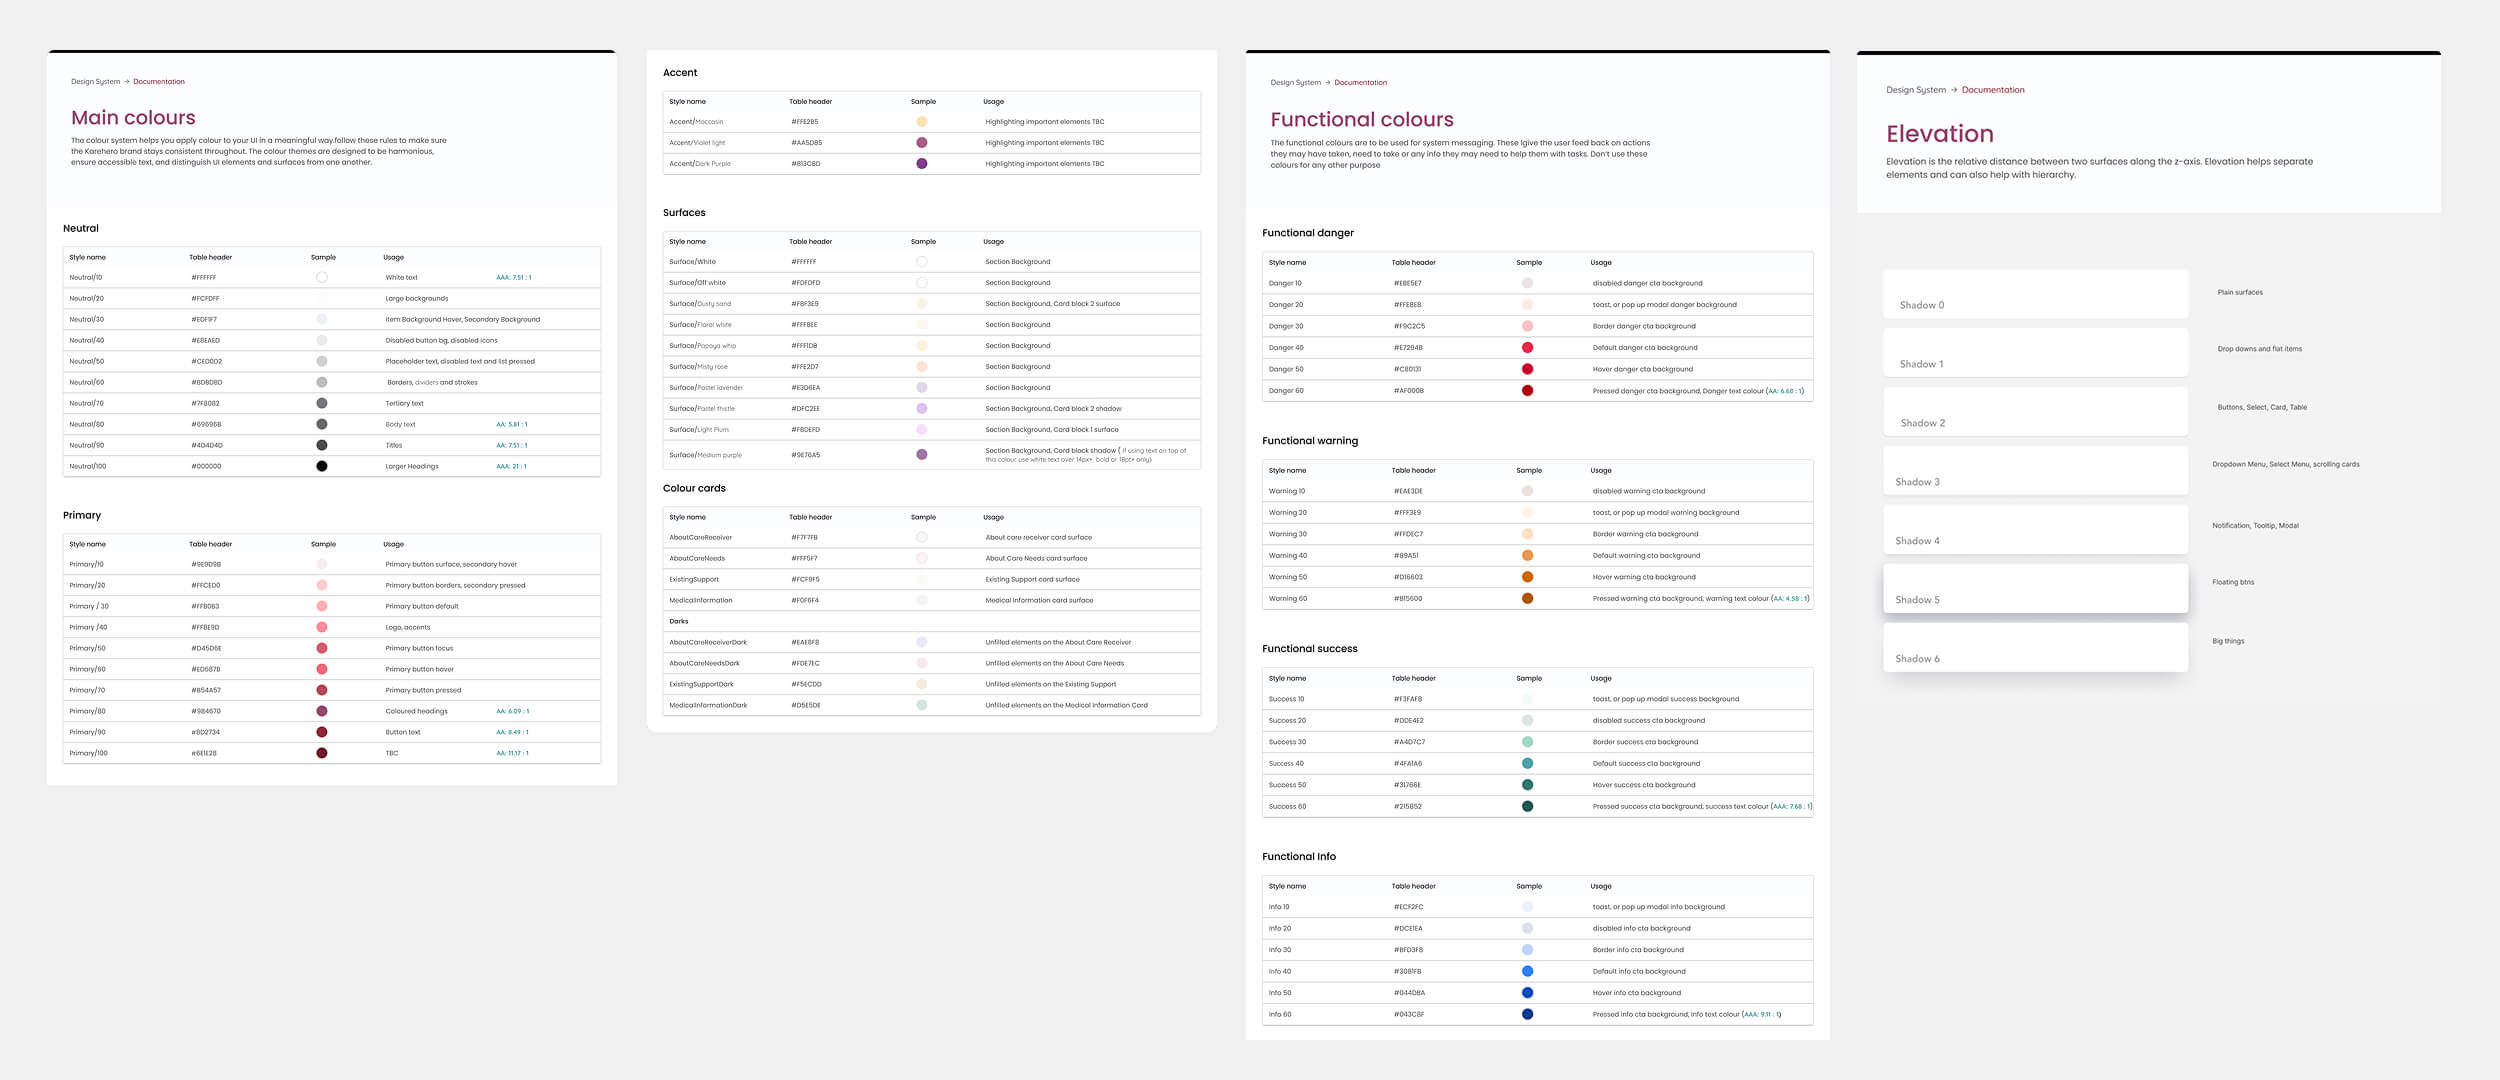Select the Shadow 5 elevation card
Image resolution: width=2500 pixels, height=1080 pixels.
[x=2035, y=588]
